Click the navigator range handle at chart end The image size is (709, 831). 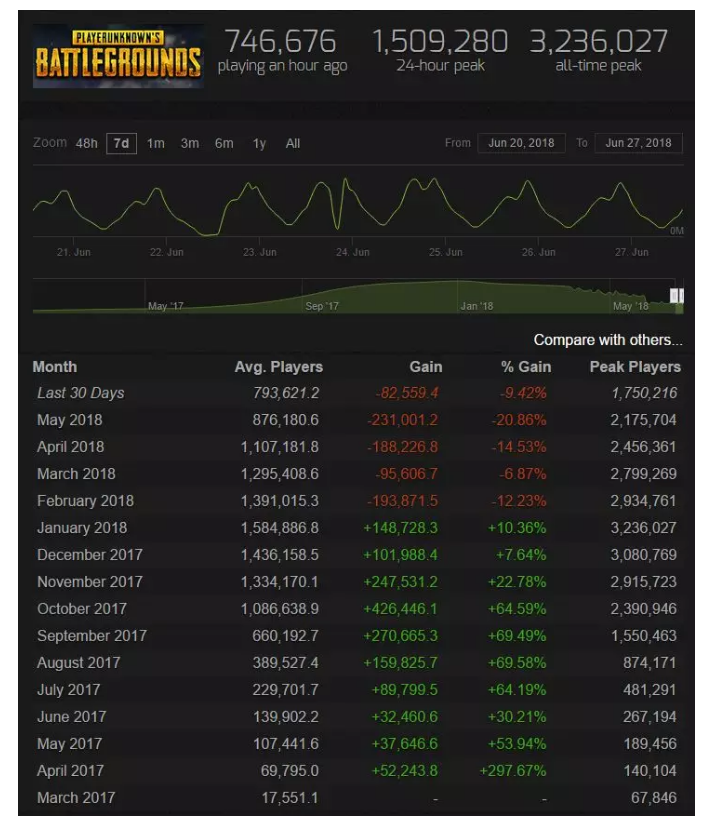[x=677, y=296]
